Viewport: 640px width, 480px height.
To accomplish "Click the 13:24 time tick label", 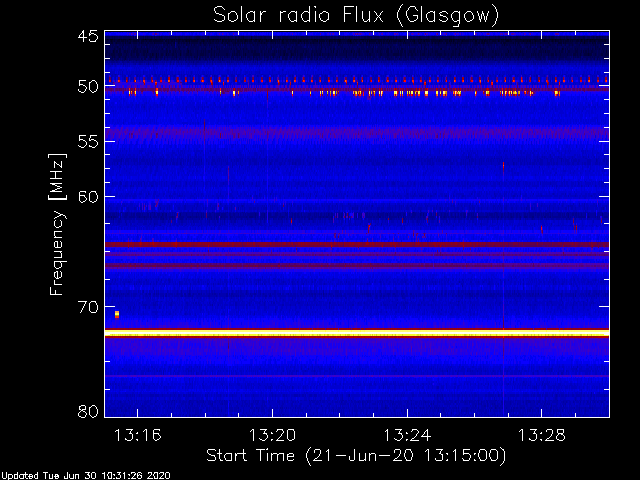I will click(x=407, y=435).
